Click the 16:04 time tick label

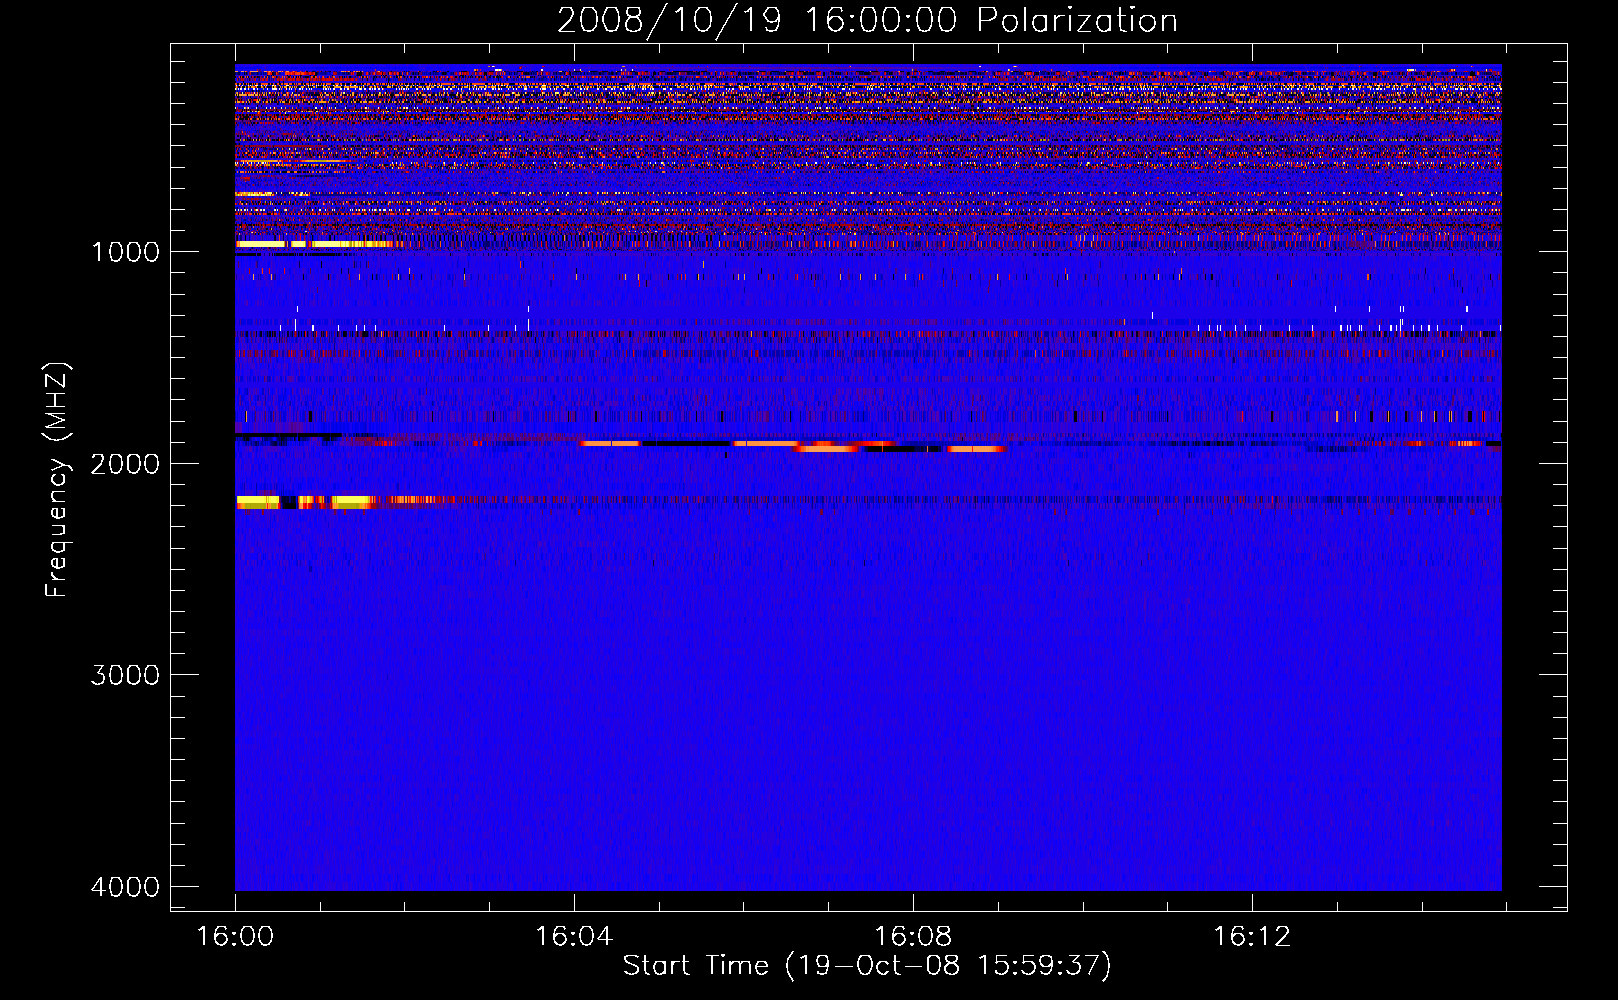pyautogui.click(x=573, y=937)
